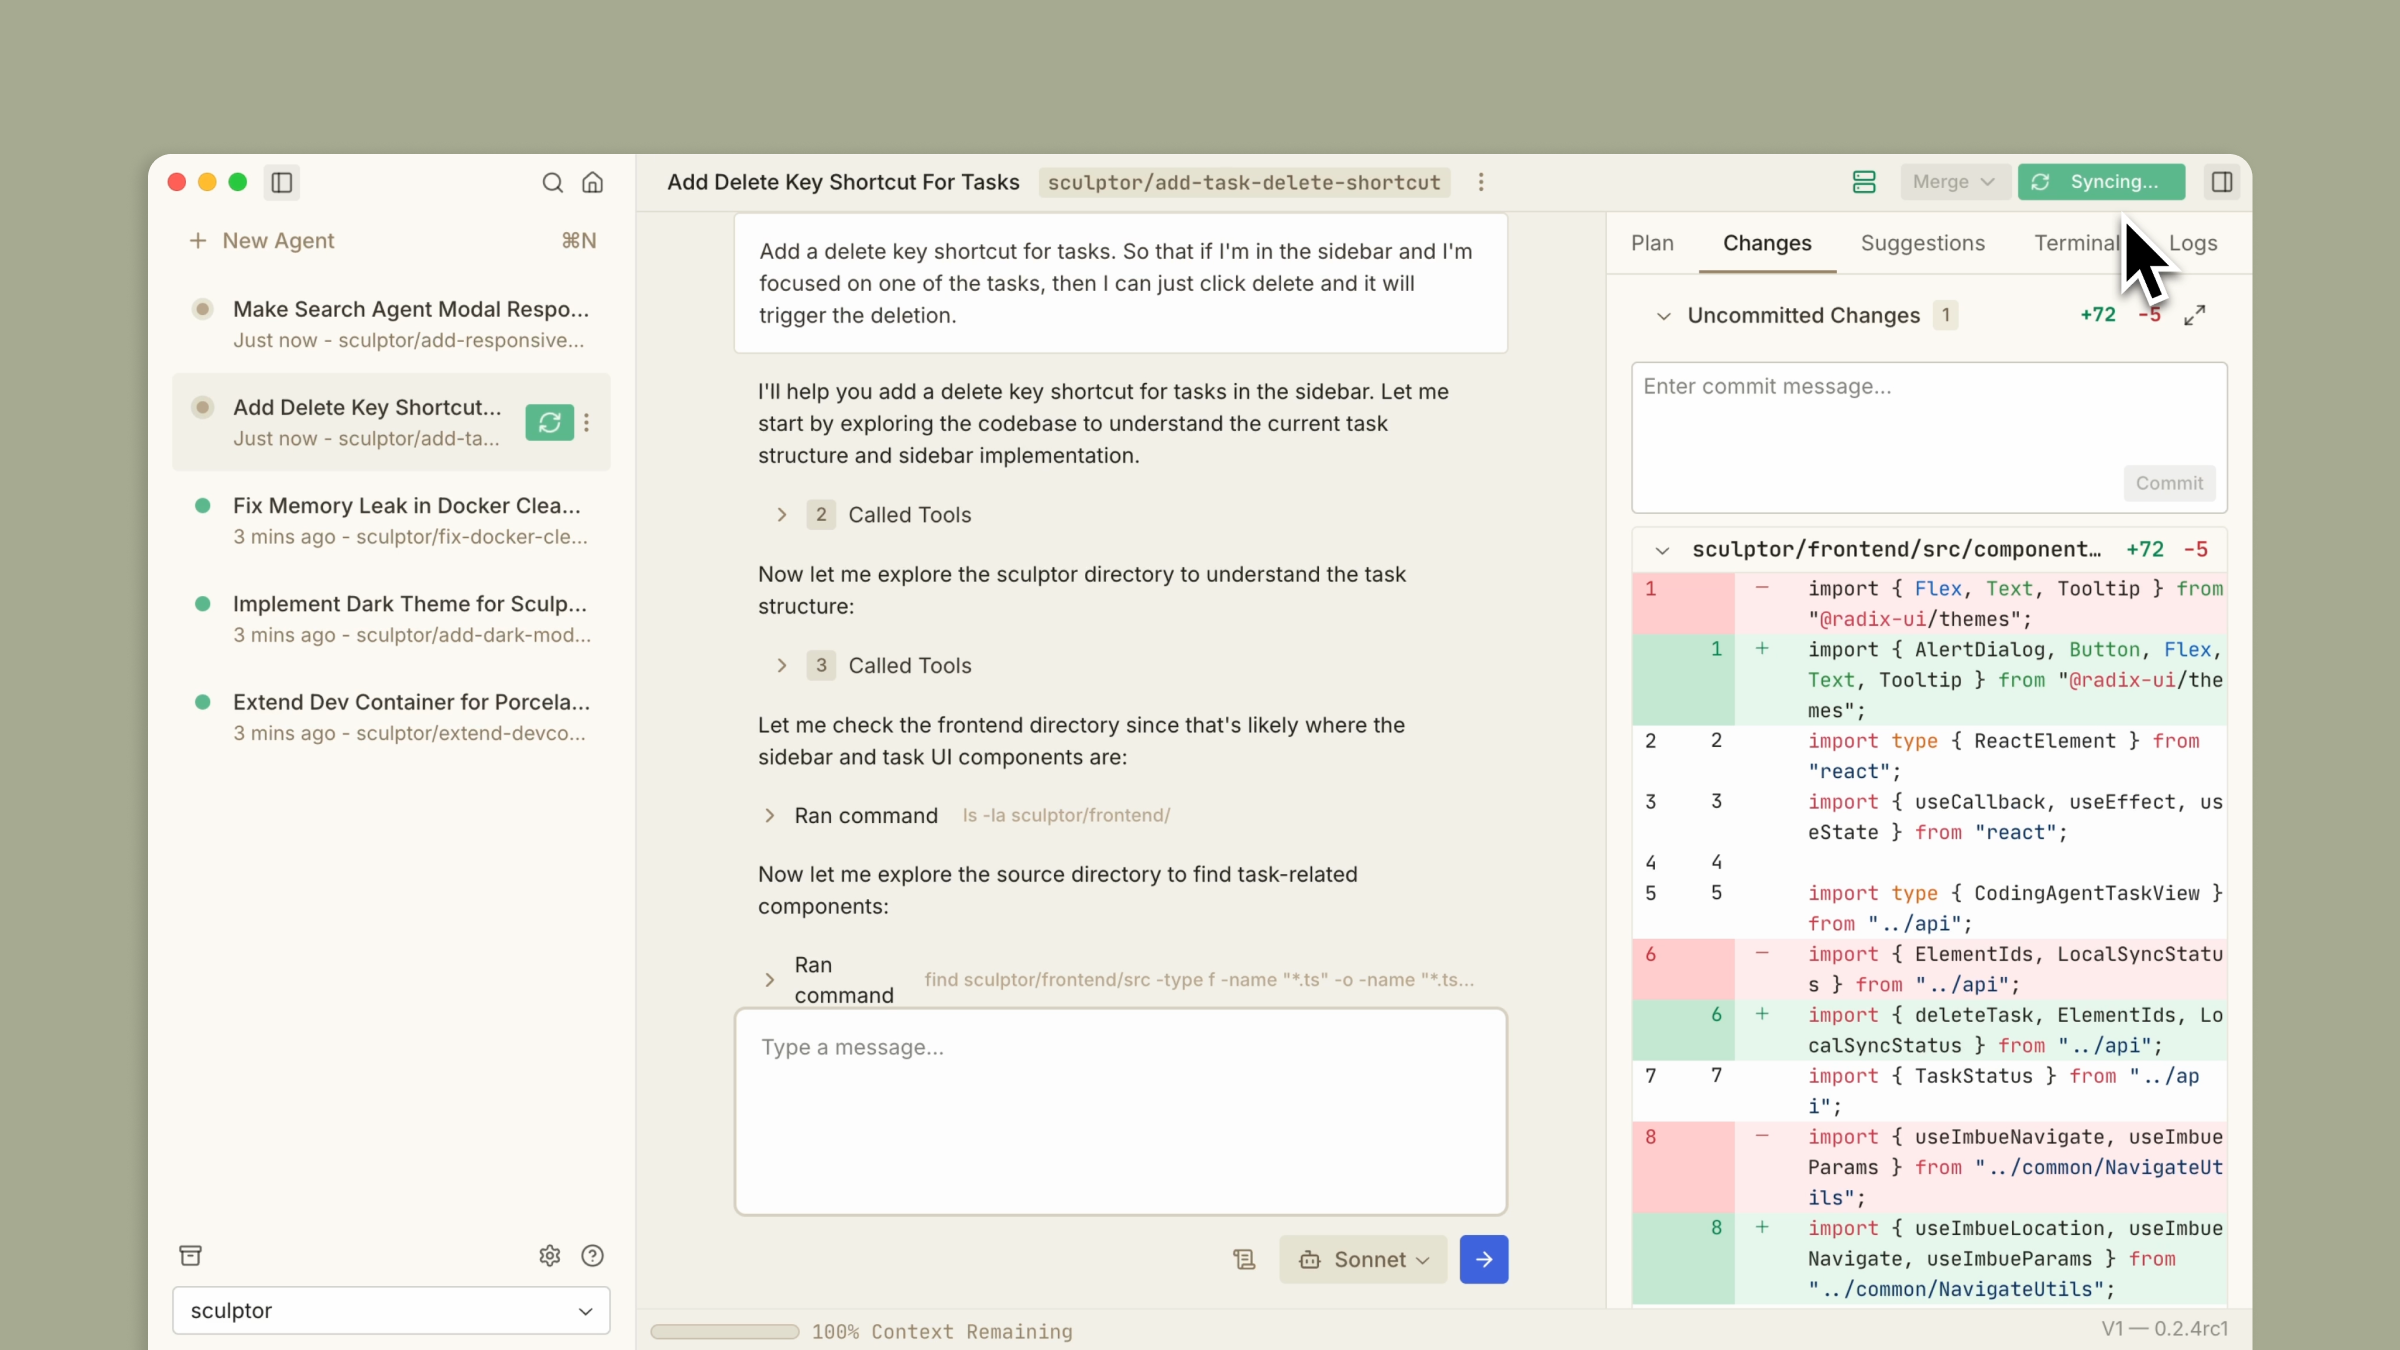2400x1350 pixels.
Task: Open the split view layout icon near Merge
Action: (x=1862, y=182)
